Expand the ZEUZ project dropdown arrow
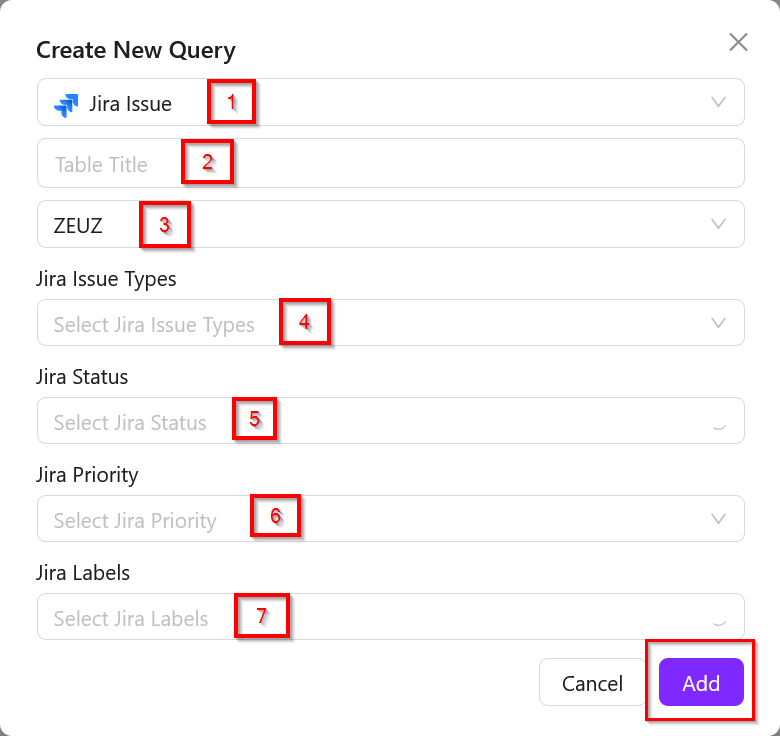The height and width of the screenshot is (736, 780). [x=718, y=224]
